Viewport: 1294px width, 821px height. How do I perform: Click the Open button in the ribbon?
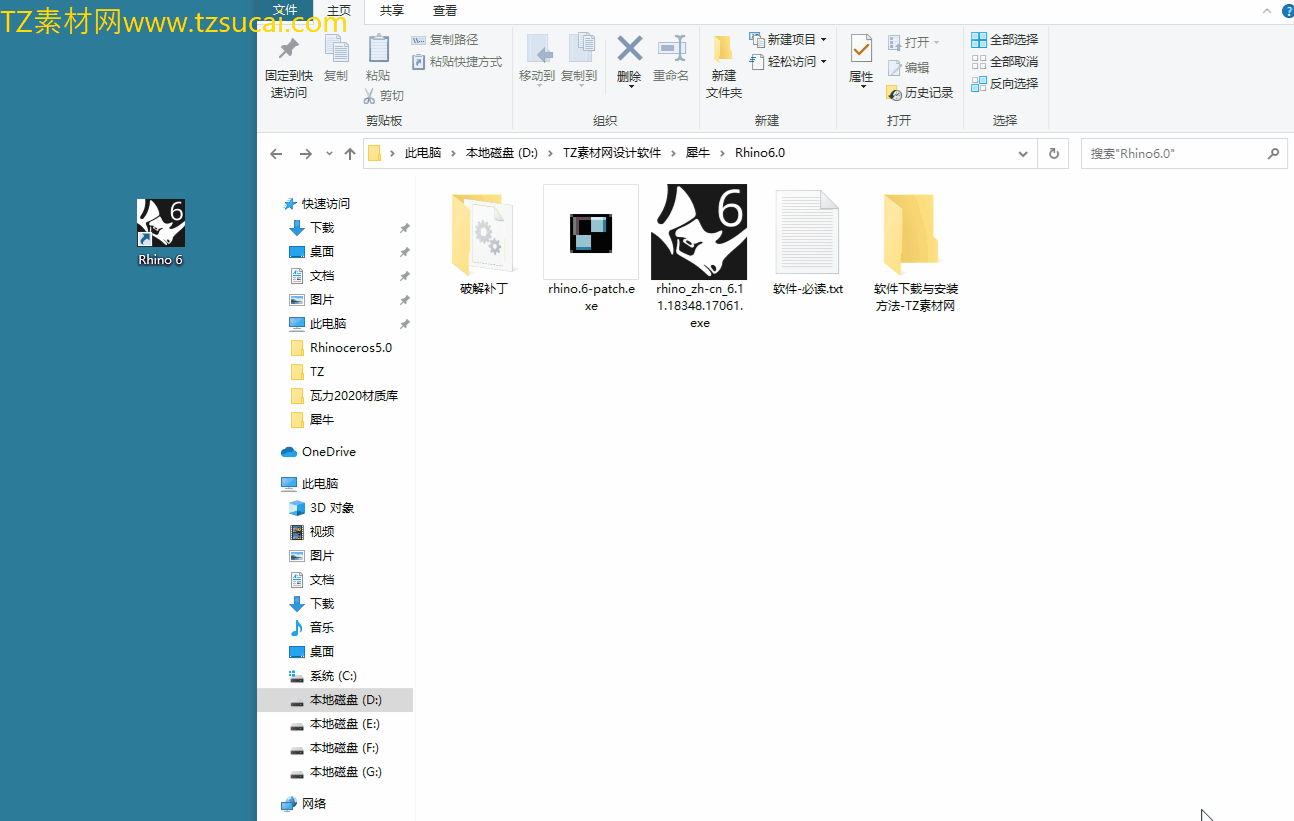pos(913,43)
